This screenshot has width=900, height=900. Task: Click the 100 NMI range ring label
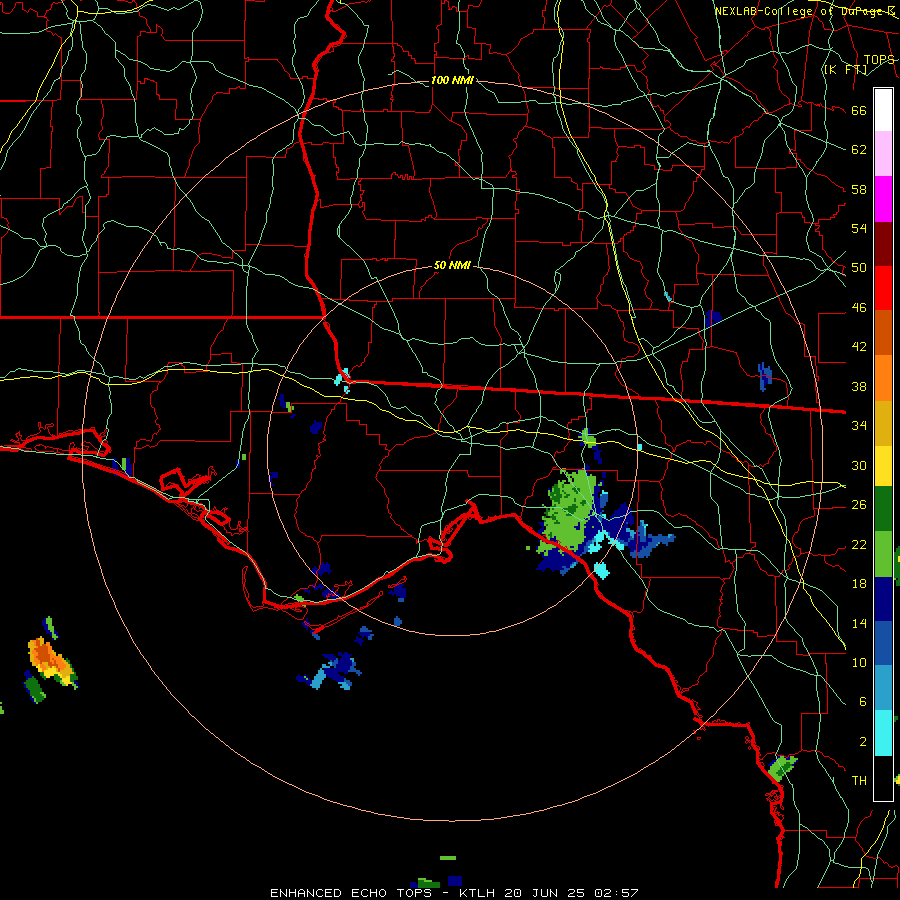[x=452, y=80]
